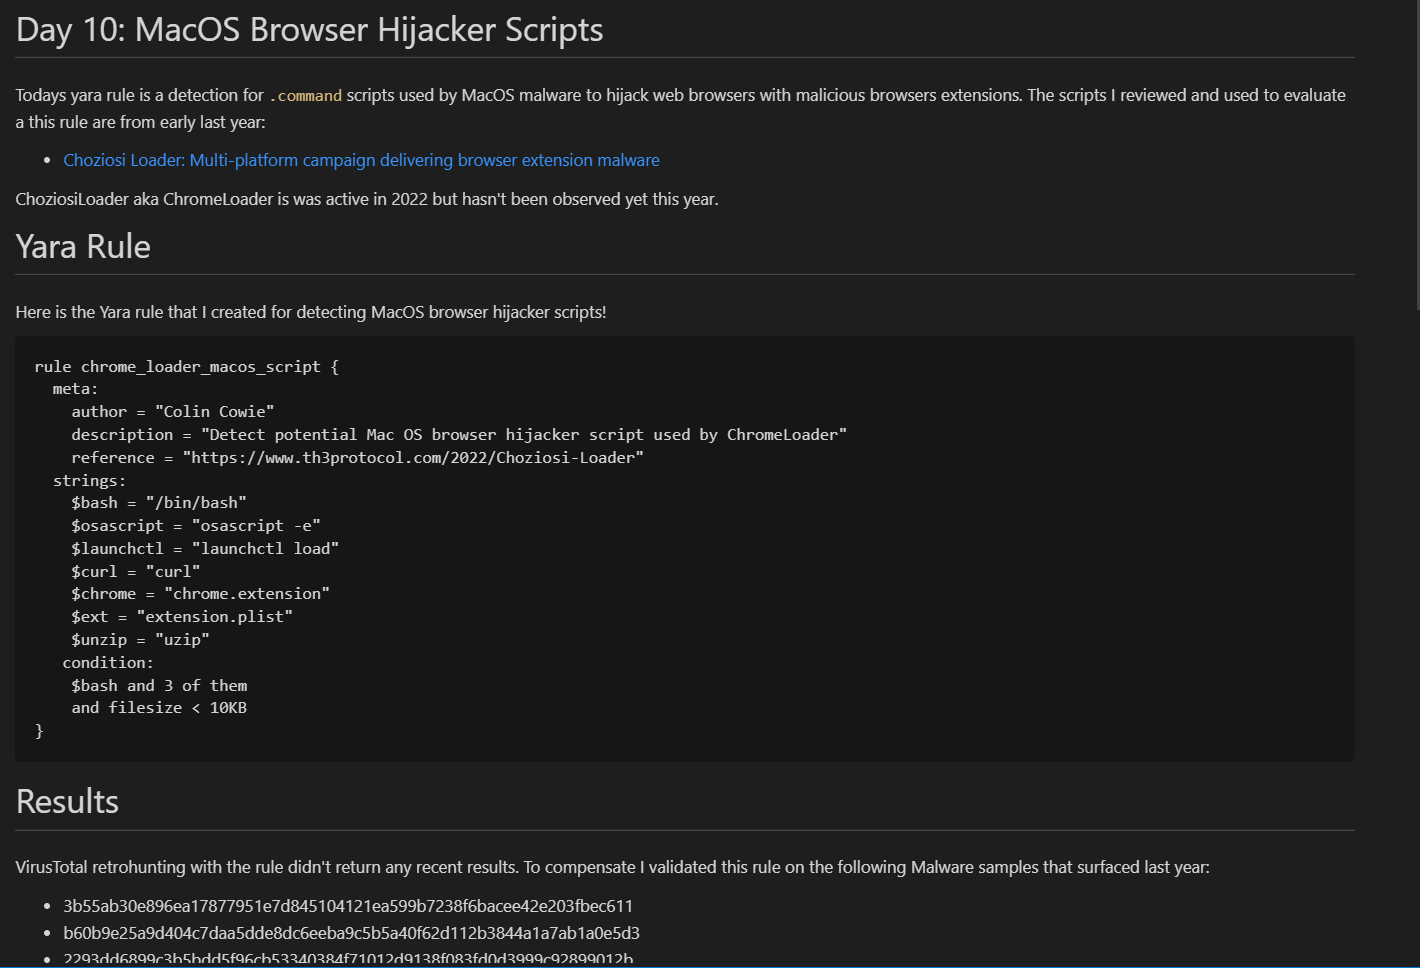Image resolution: width=1420 pixels, height=968 pixels.
Task: Click the inline .command code text
Action: (305, 96)
